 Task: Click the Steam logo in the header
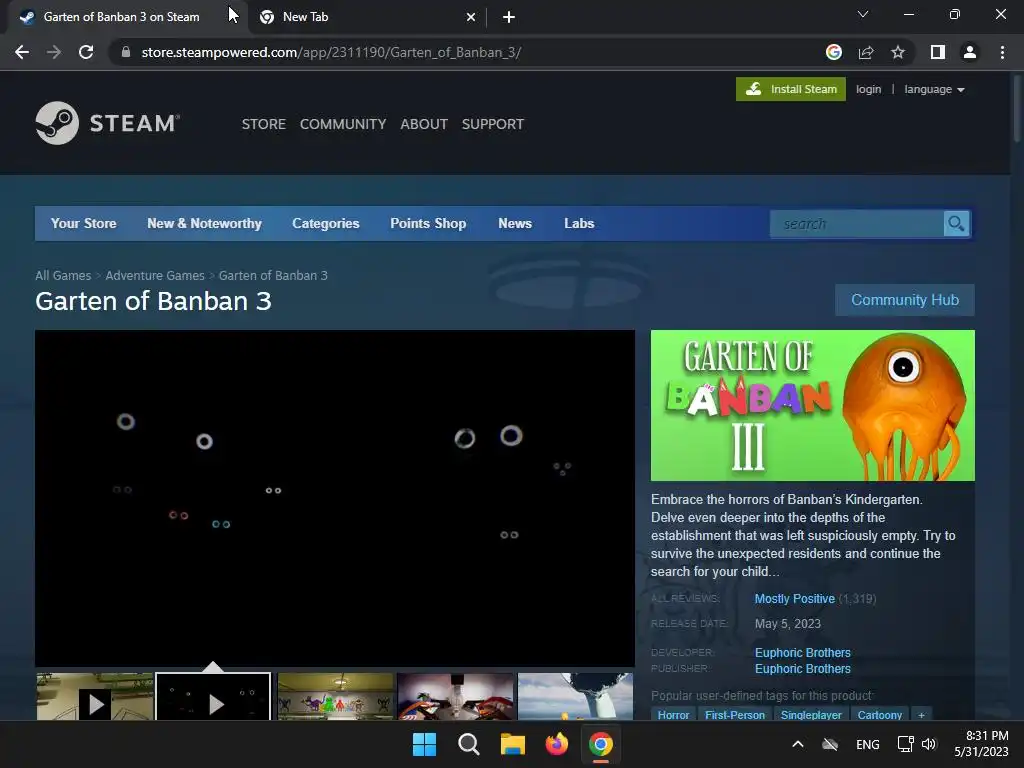pos(108,123)
